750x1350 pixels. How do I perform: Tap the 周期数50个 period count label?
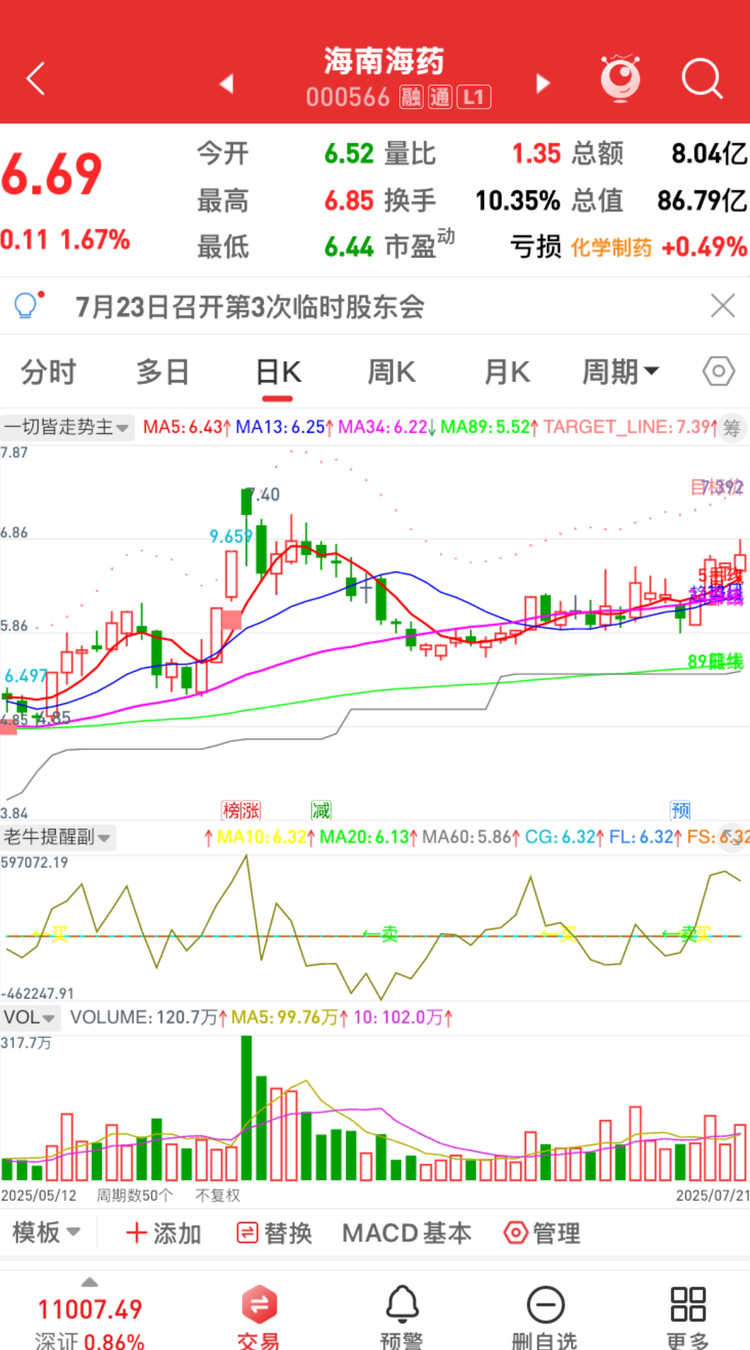click(134, 1195)
